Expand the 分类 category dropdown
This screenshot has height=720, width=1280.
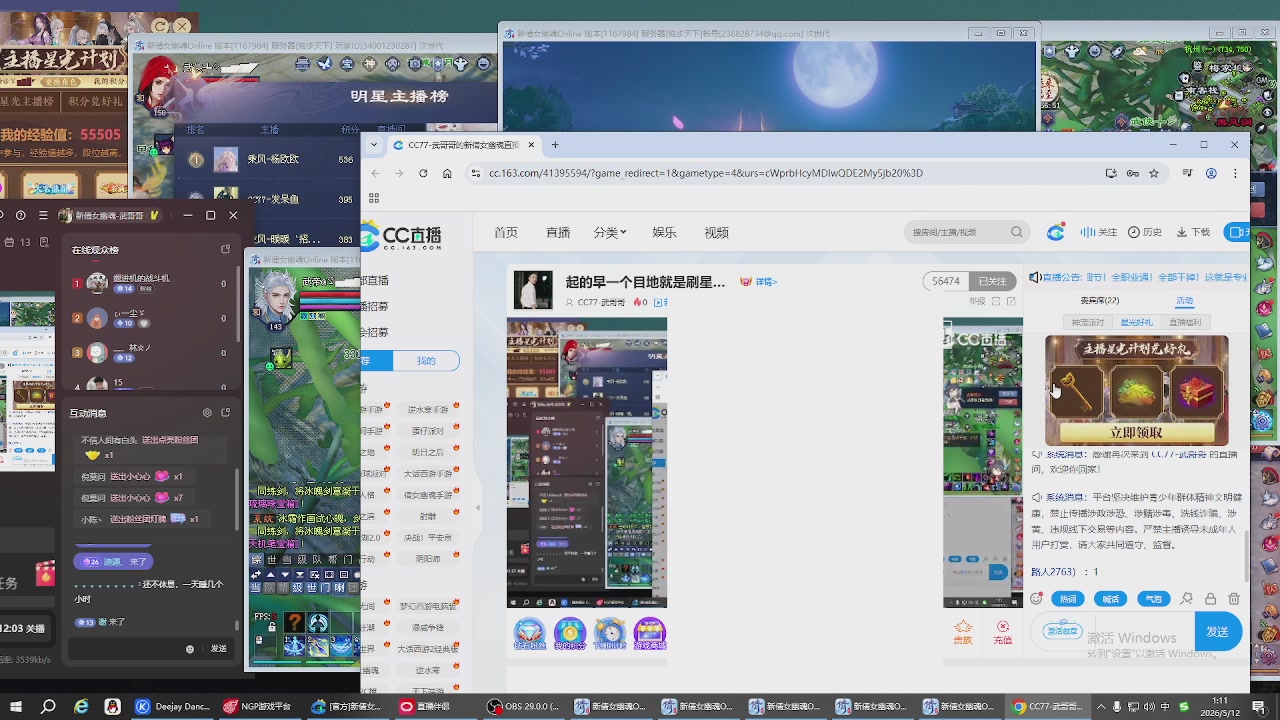610,232
